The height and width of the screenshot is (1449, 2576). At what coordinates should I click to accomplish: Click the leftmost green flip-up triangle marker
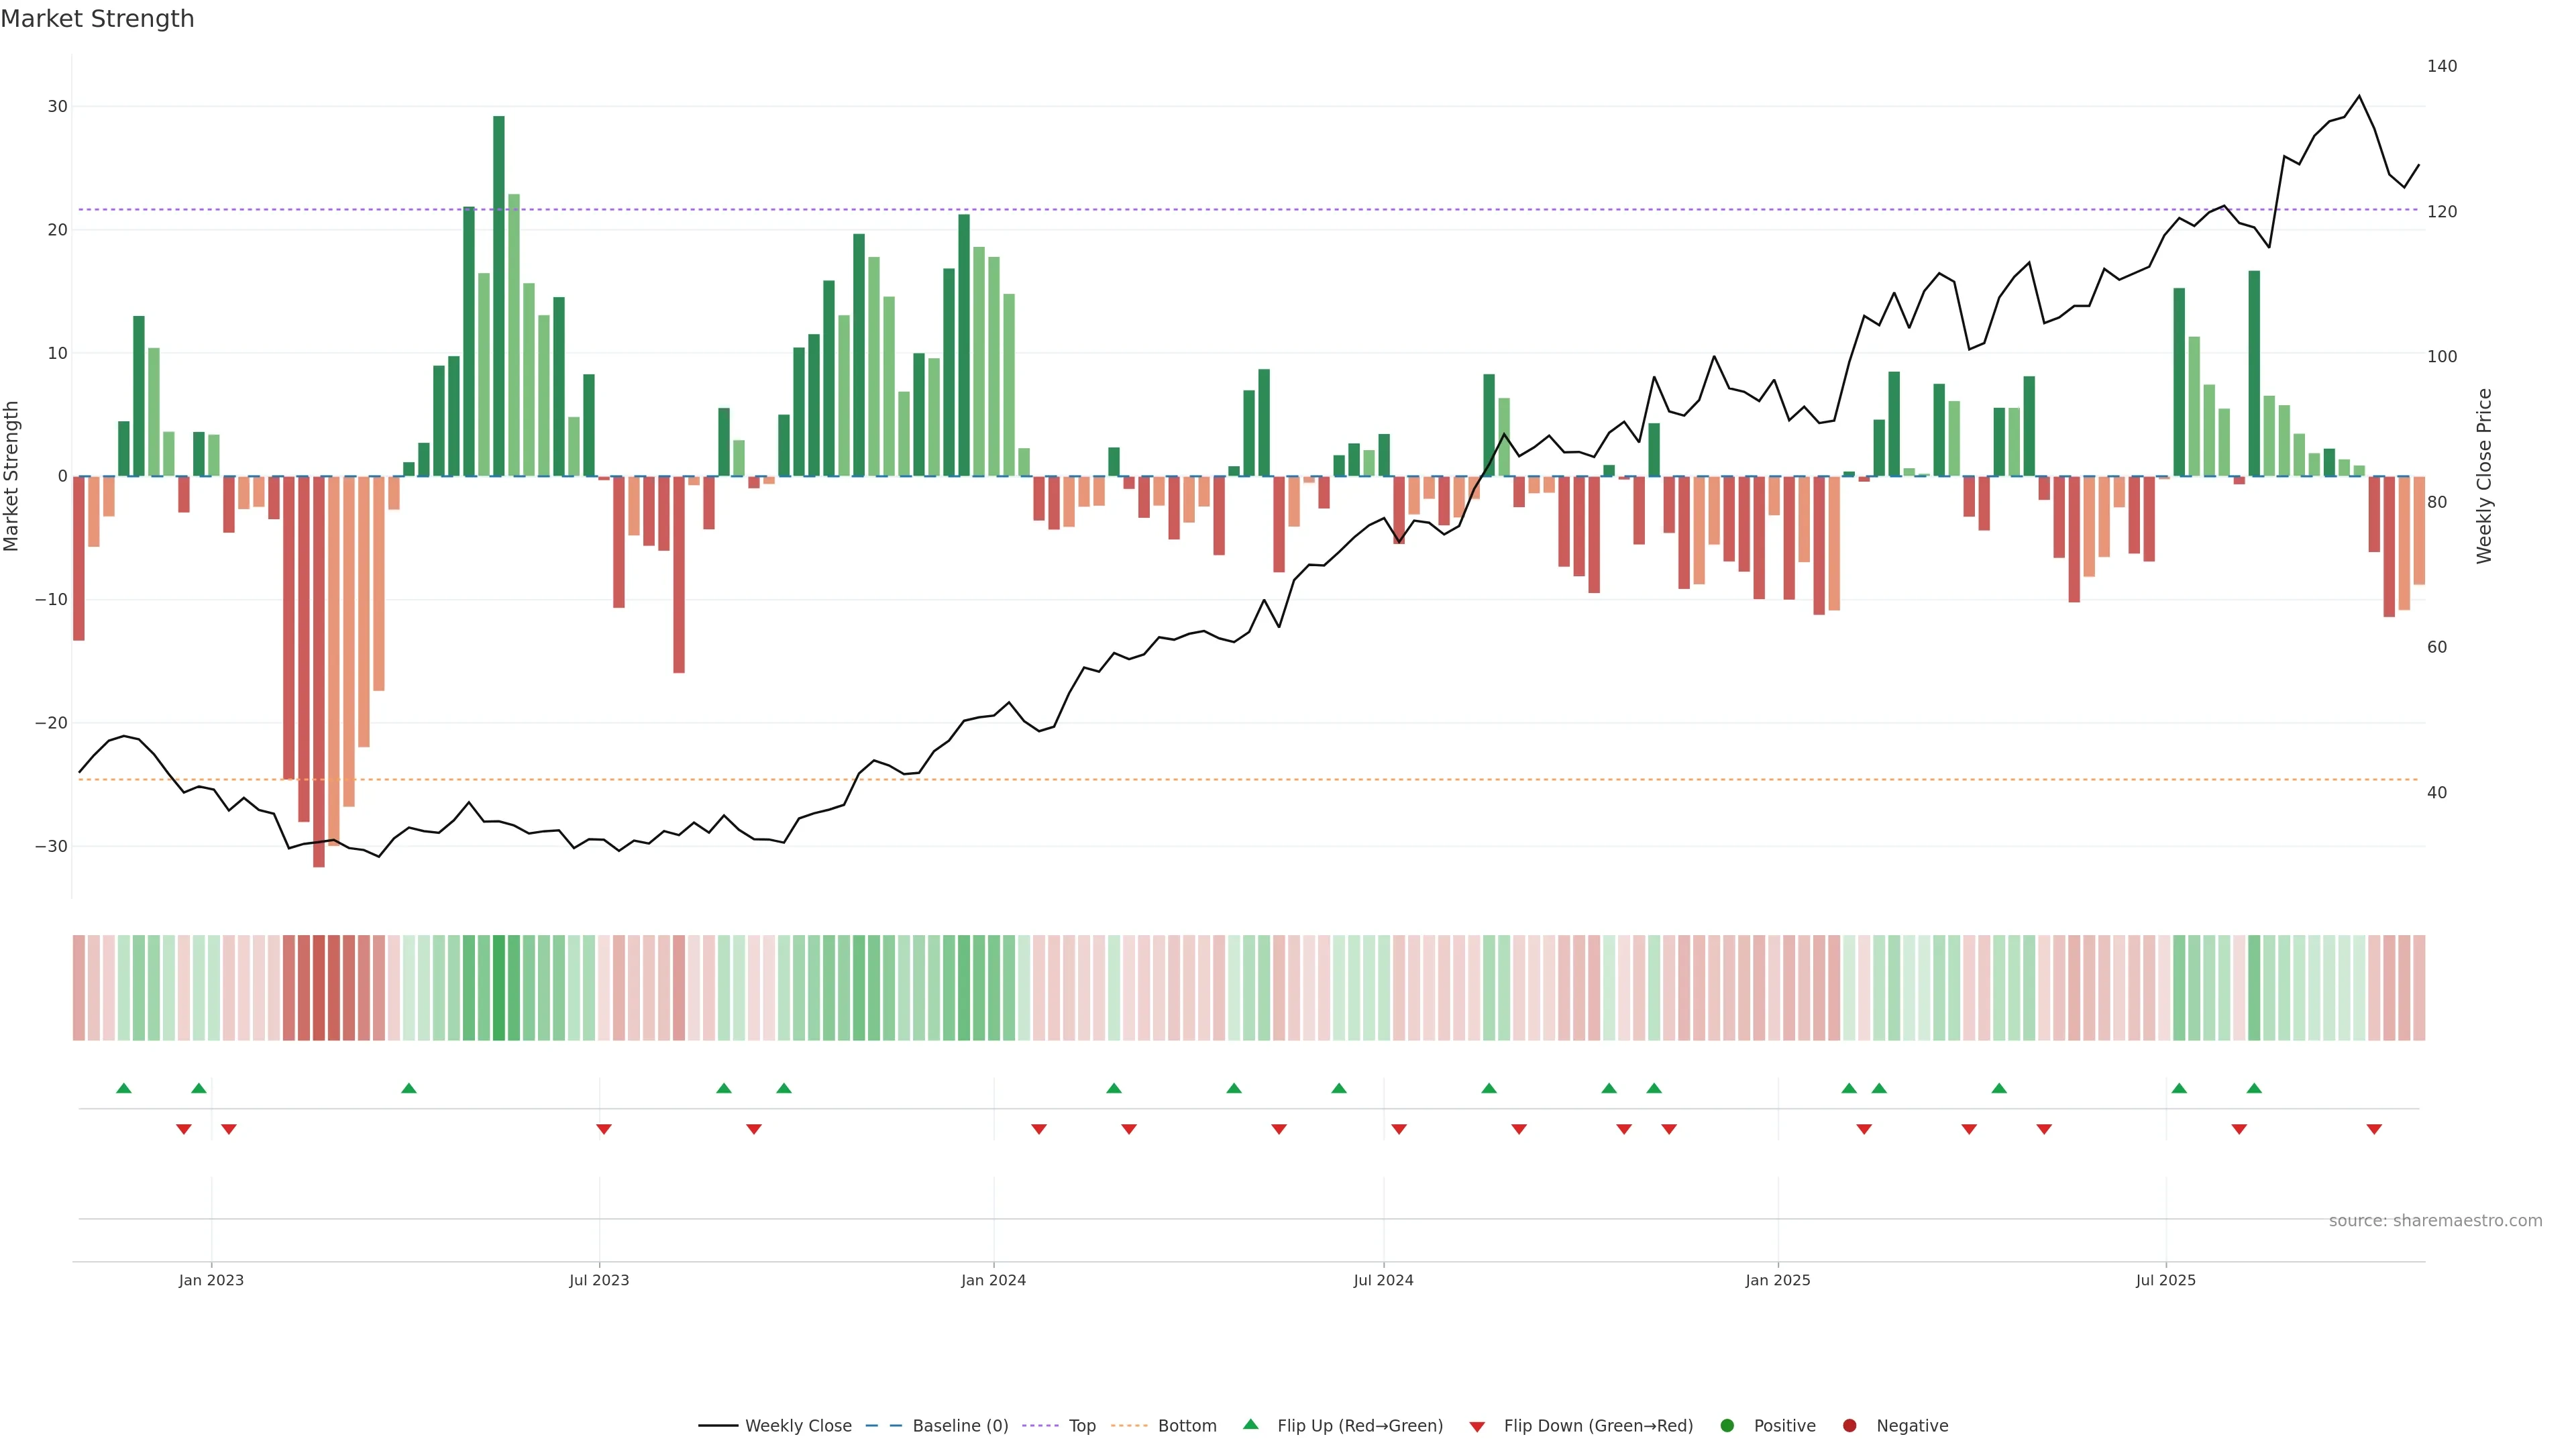(124, 1088)
